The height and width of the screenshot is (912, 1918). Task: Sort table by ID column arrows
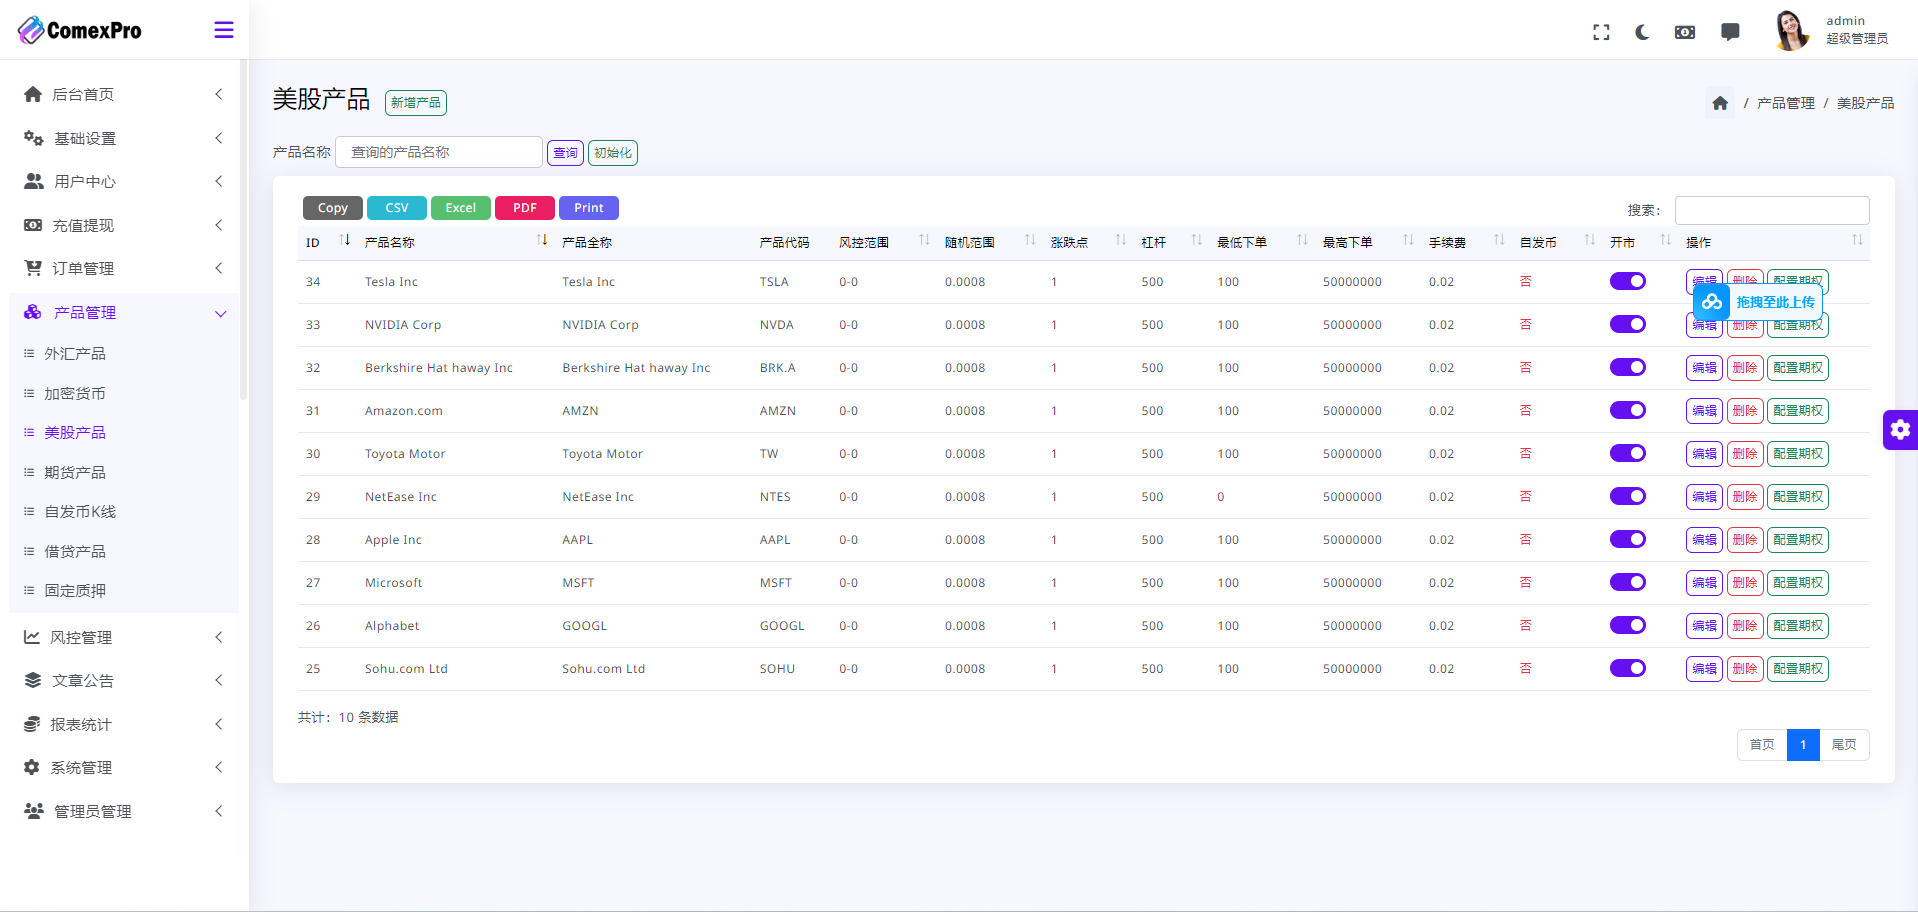(x=345, y=240)
